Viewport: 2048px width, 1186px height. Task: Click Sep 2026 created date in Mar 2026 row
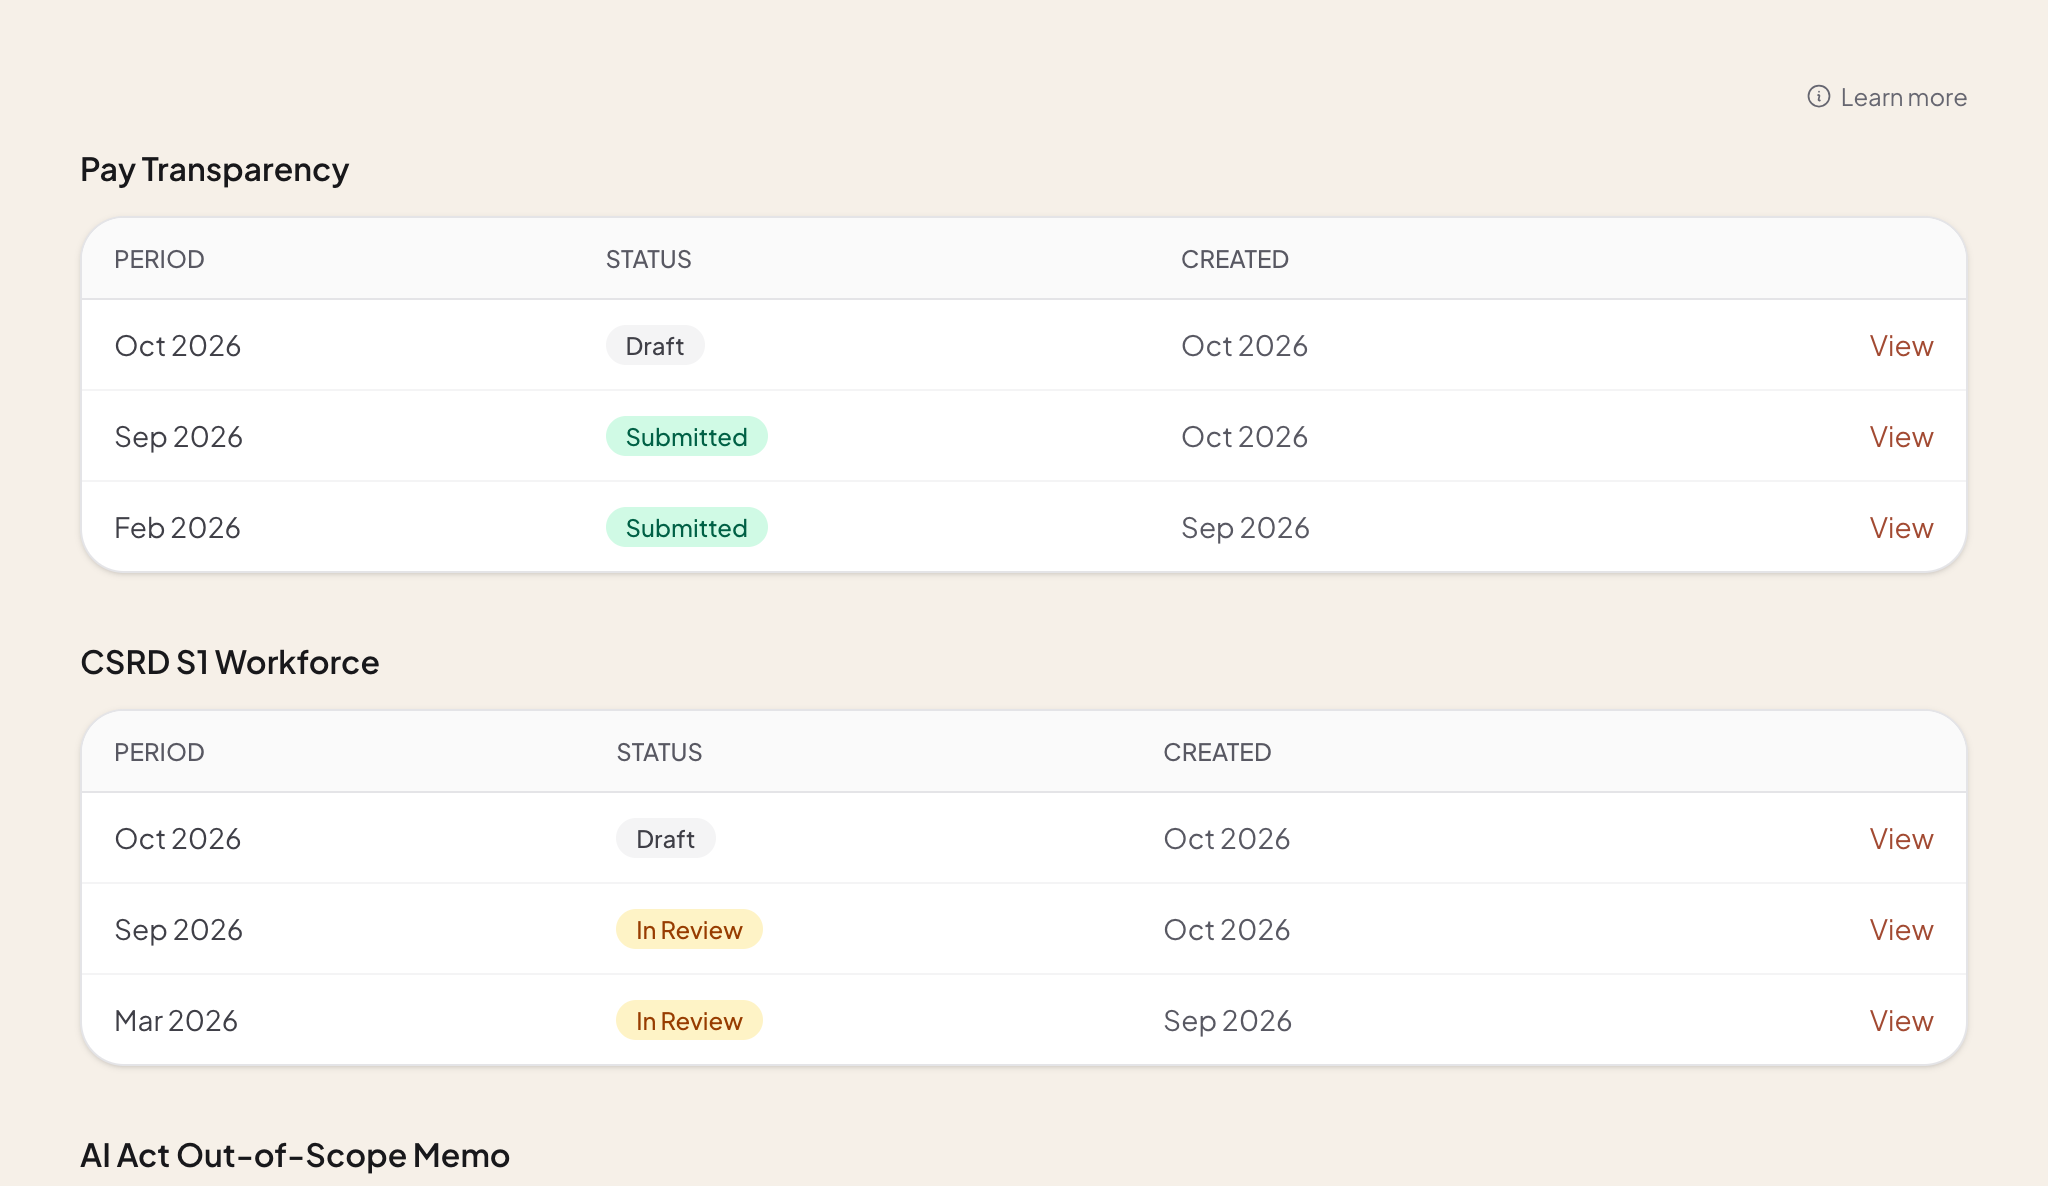pyautogui.click(x=1227, y=1021)
